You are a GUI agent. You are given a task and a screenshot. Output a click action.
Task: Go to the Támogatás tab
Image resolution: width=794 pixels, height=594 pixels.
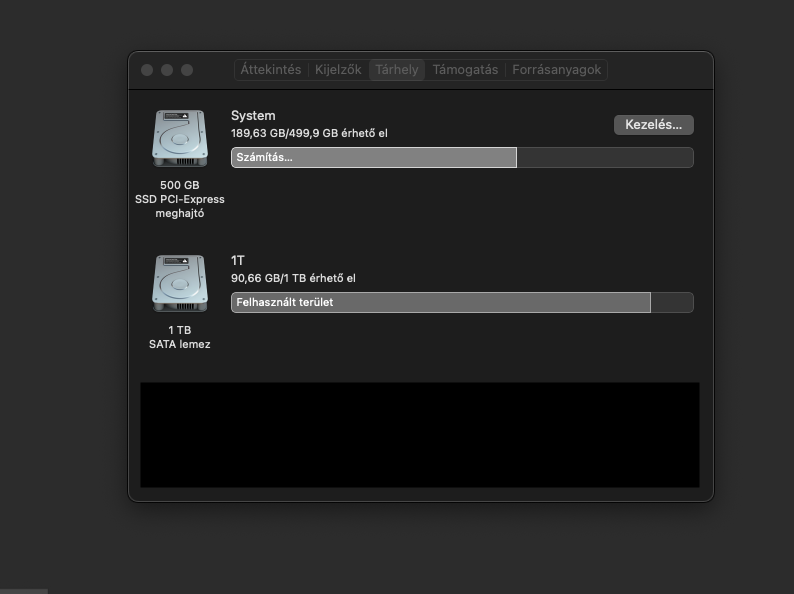point(465,70)
